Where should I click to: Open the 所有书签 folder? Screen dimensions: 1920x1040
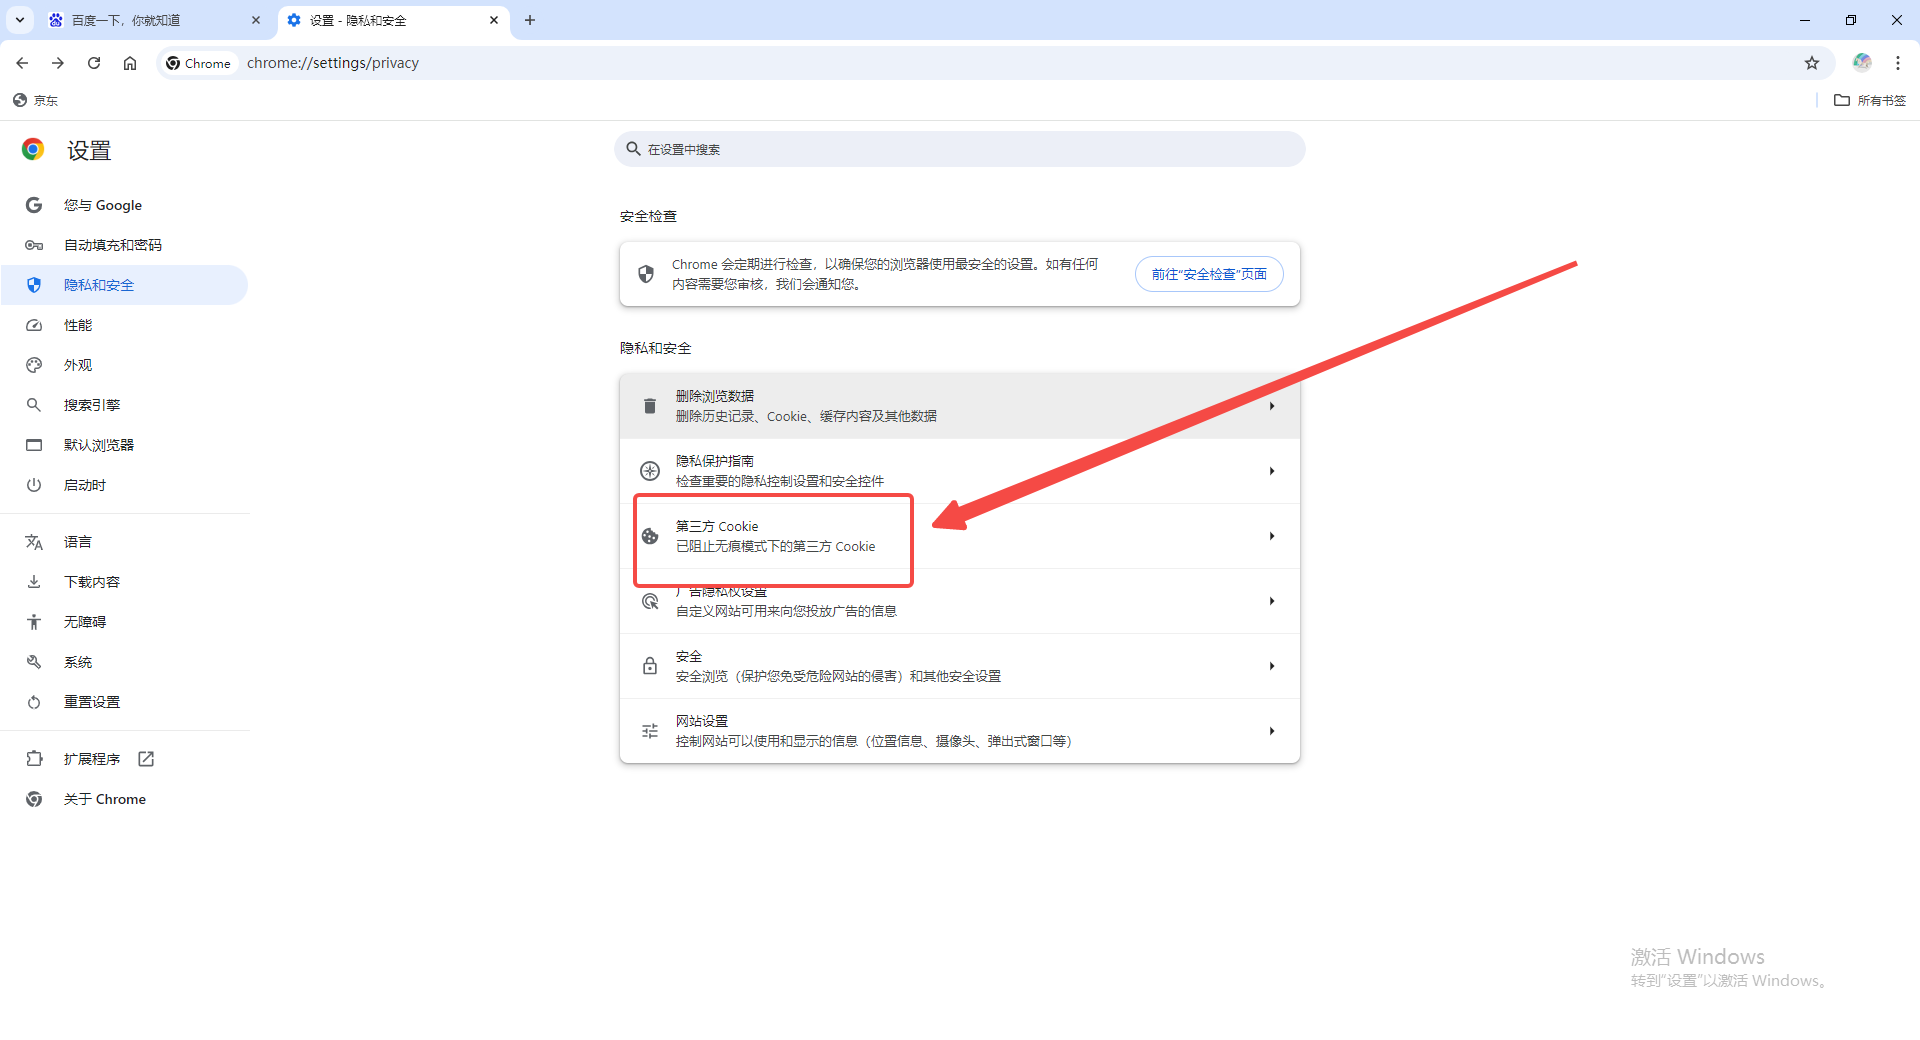pos(1870,100)
